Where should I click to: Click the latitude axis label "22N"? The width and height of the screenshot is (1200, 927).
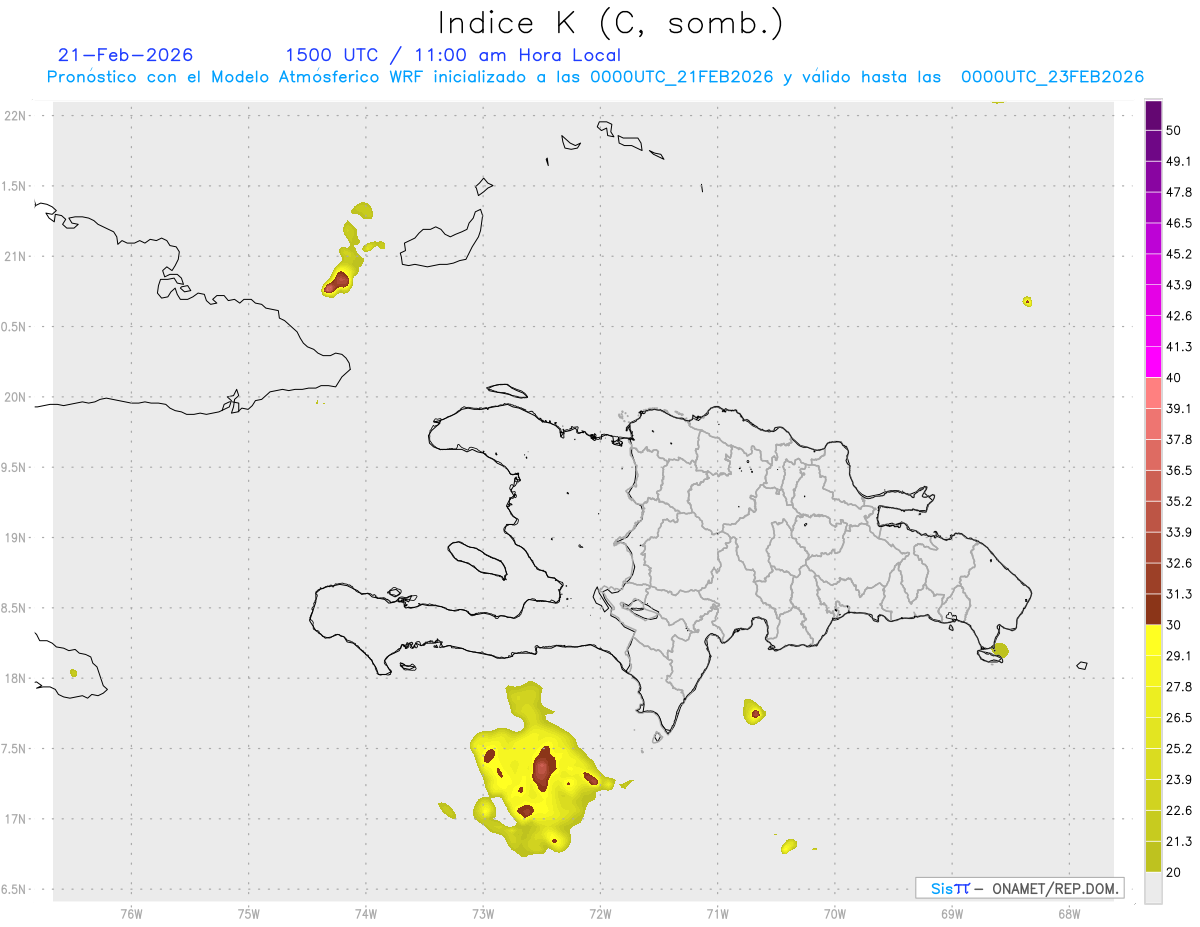tap(17, 116)
